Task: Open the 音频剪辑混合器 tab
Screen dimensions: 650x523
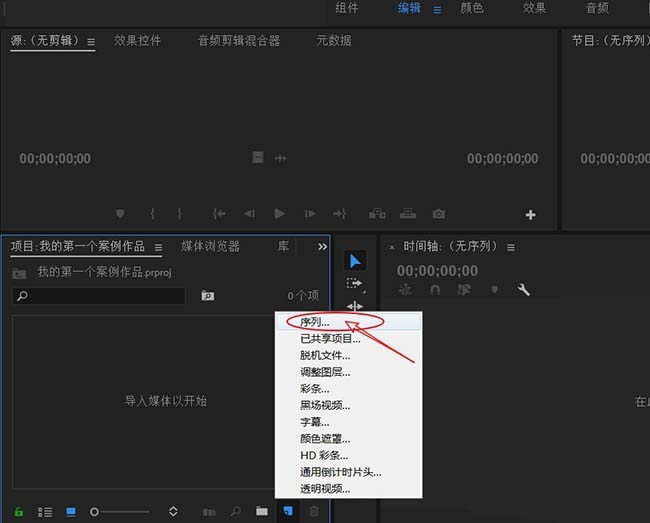Action: click(239, 40)
